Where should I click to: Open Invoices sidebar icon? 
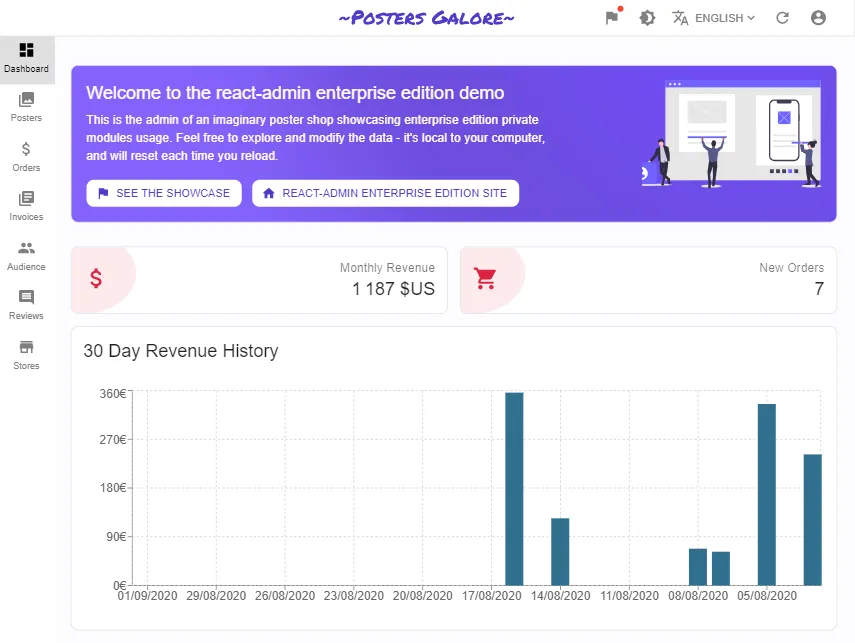click(x=27, y=199)
